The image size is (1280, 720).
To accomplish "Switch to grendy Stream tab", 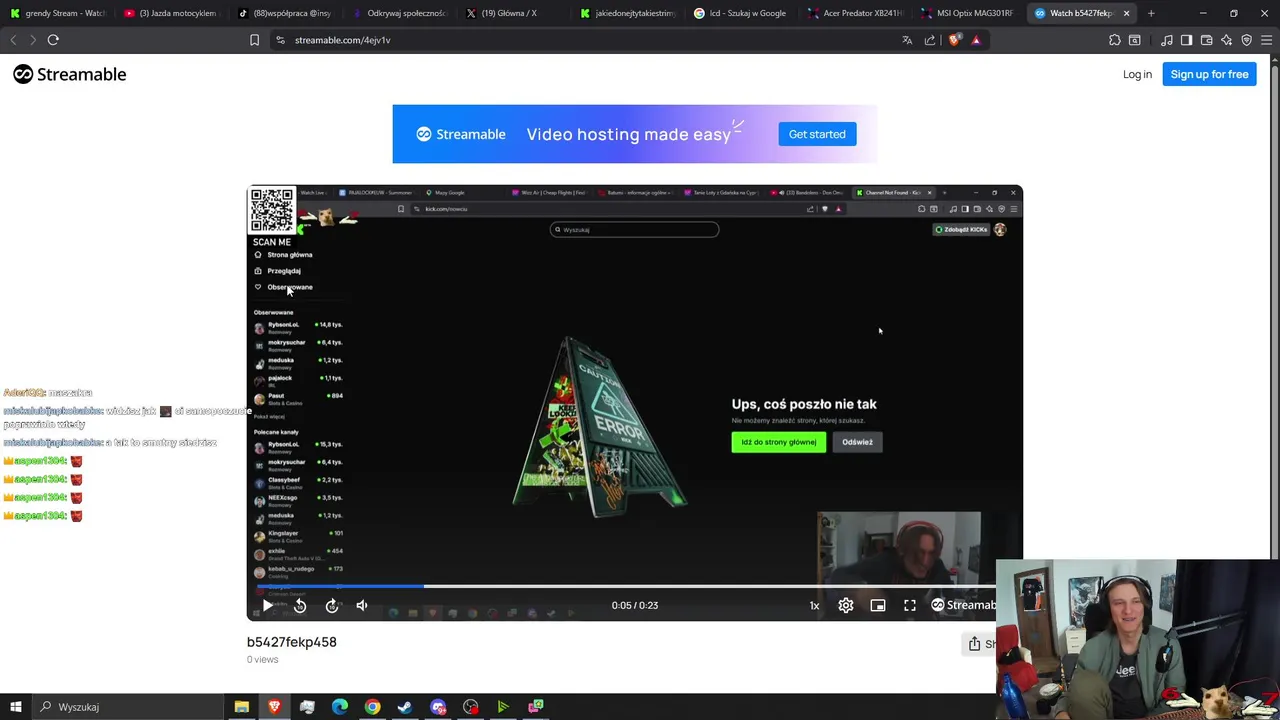I will [x=58, y=13].
